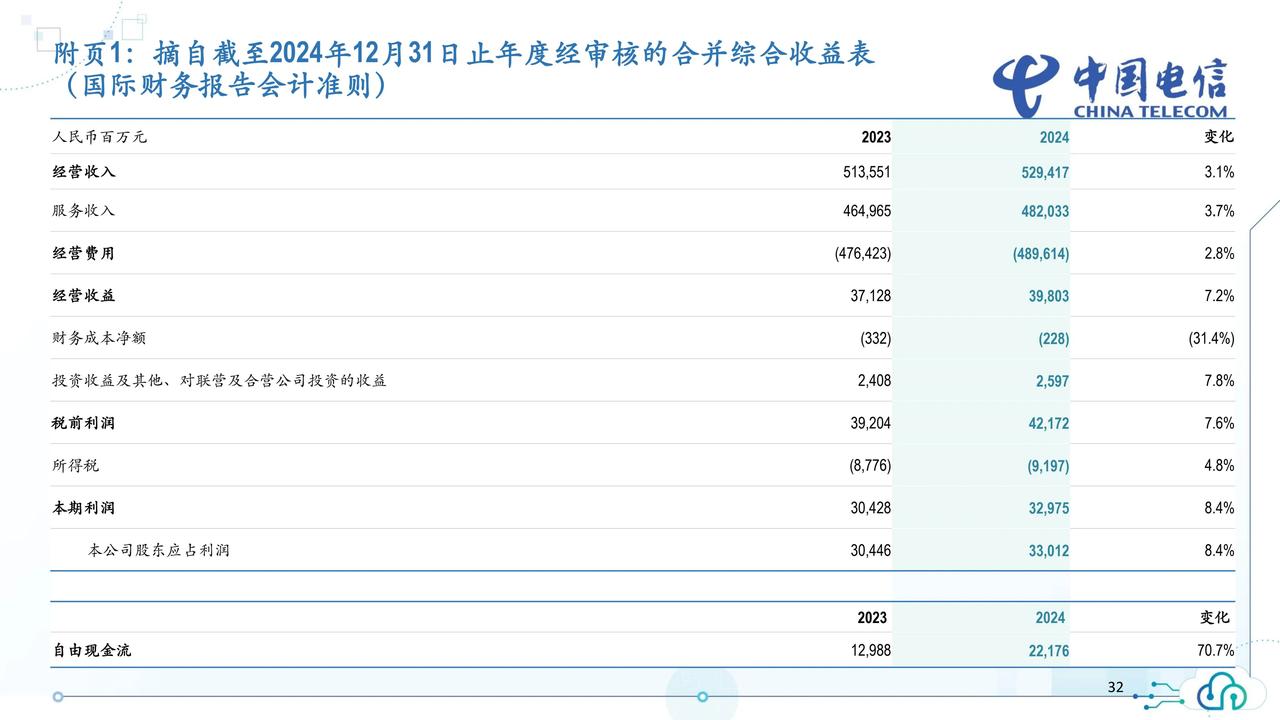Click the slide page number 32
The height and width of the screenshot is (720, 1280).
[1116, 687]
